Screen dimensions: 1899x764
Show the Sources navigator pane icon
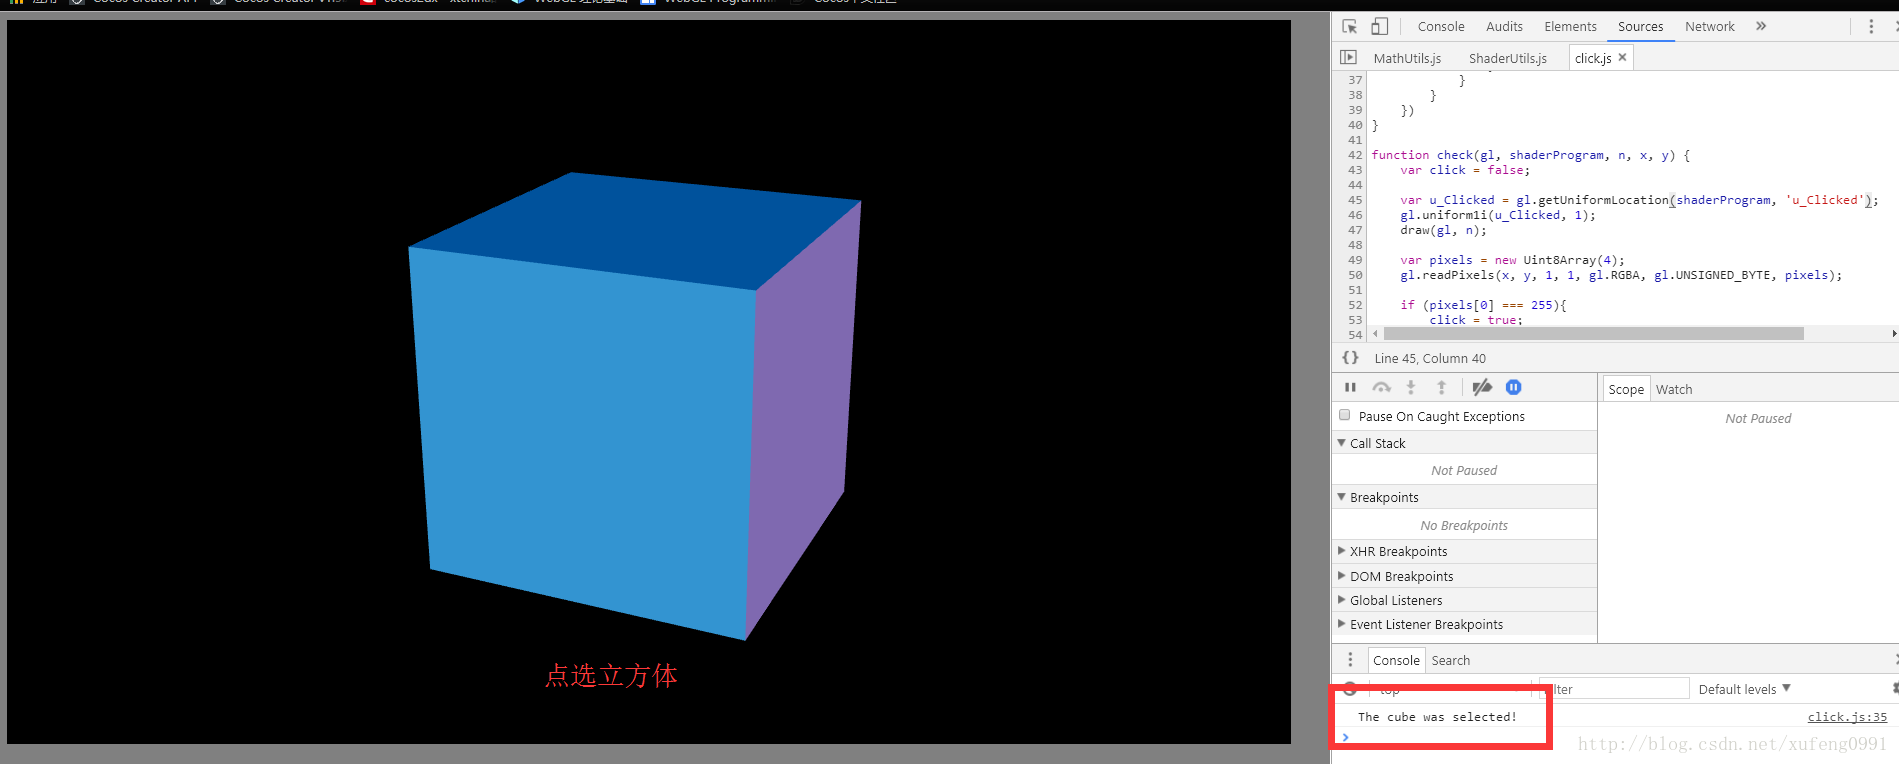point(1348,58)
